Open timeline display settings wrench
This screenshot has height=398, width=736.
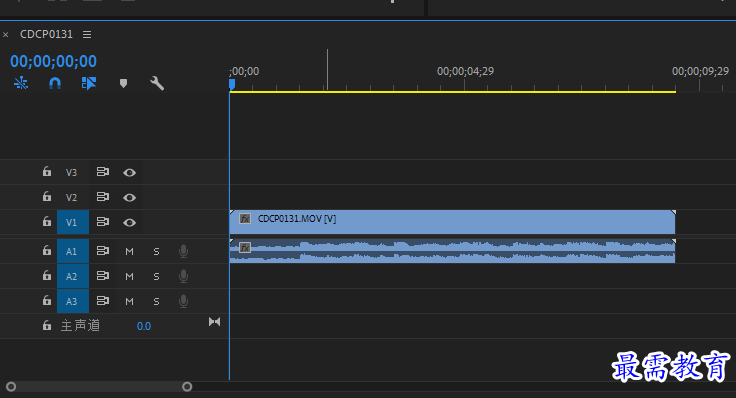157,84
